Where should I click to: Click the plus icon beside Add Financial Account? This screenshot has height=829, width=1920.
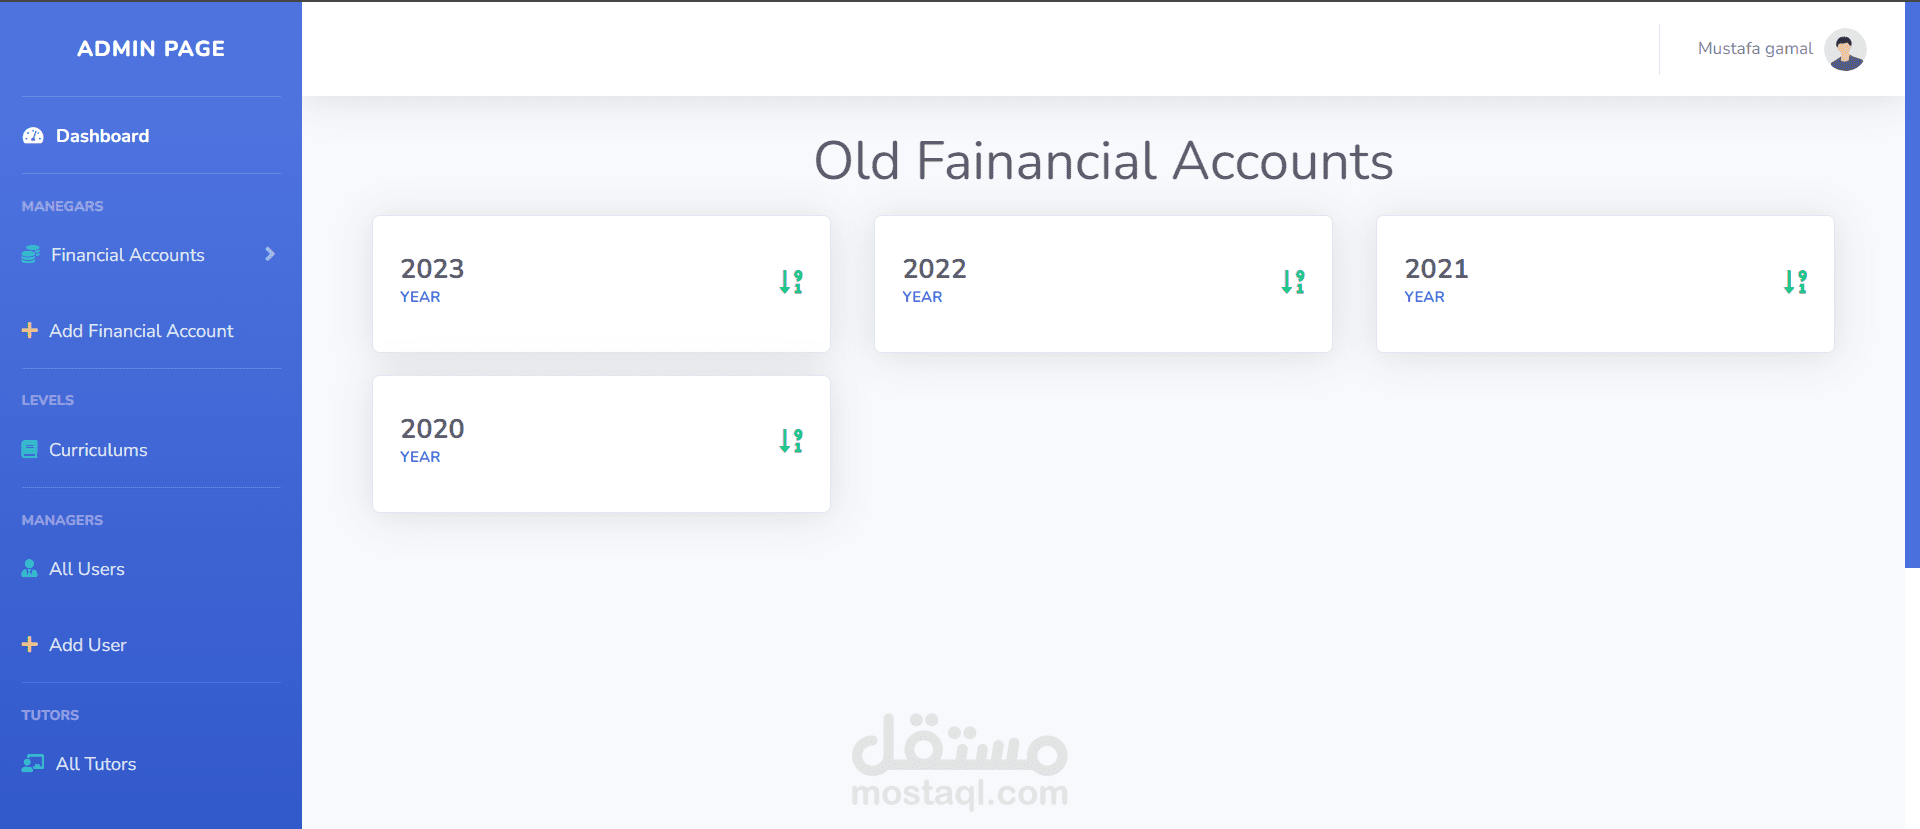(x=30, y=331)
